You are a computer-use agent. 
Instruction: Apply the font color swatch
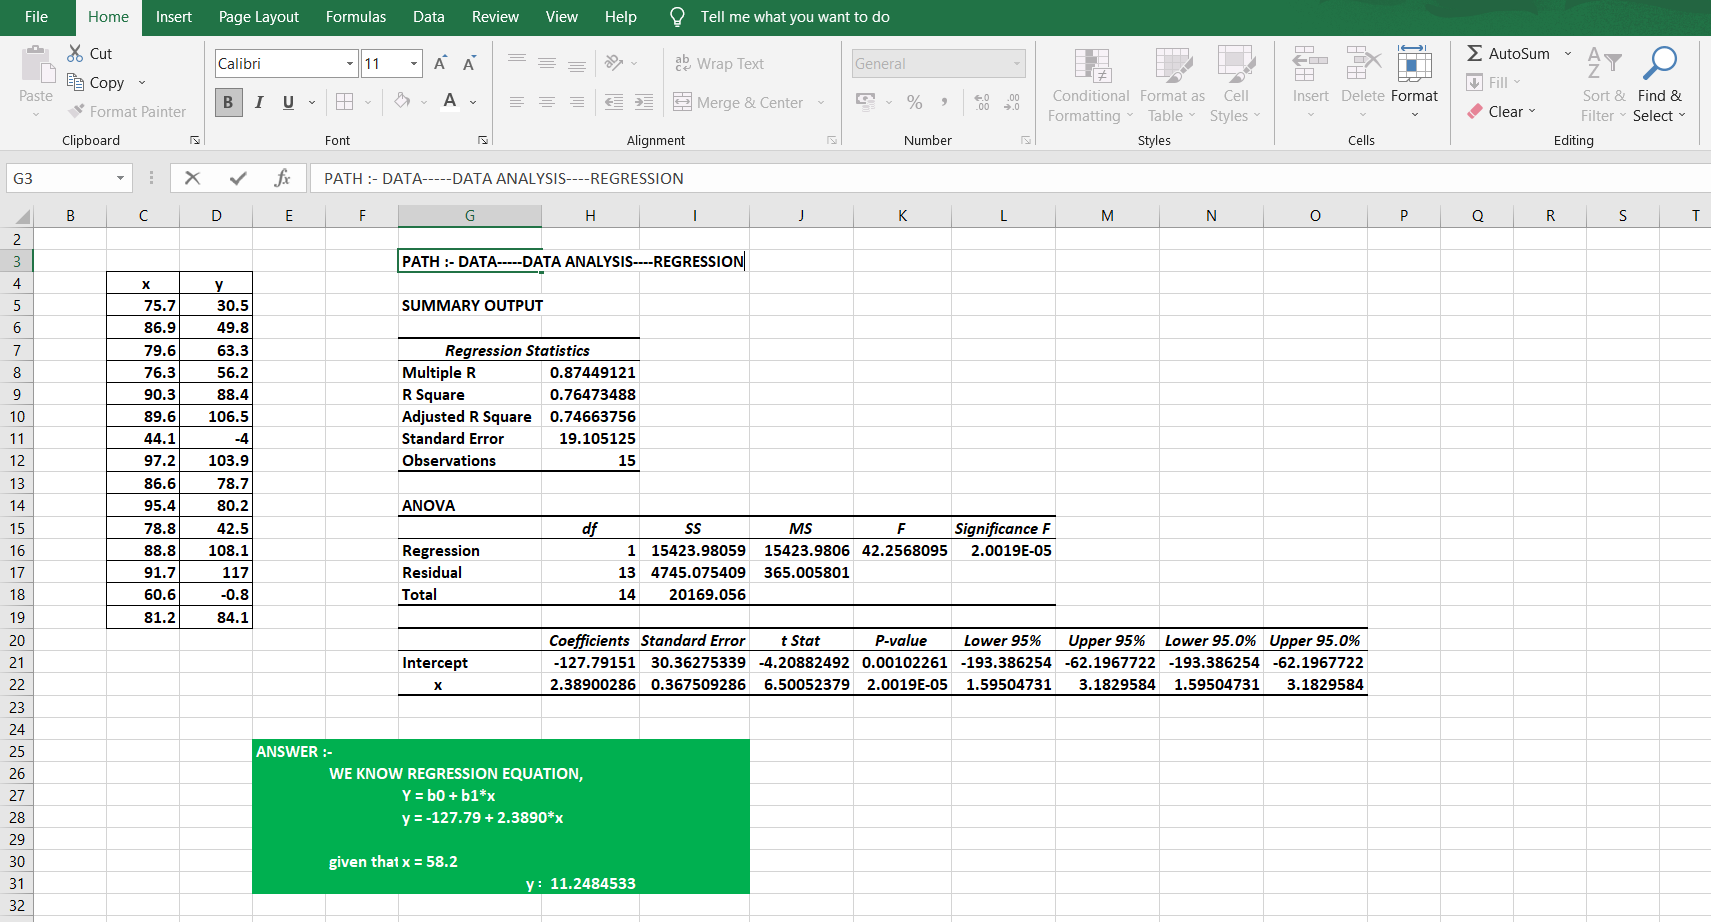[450, 102]
